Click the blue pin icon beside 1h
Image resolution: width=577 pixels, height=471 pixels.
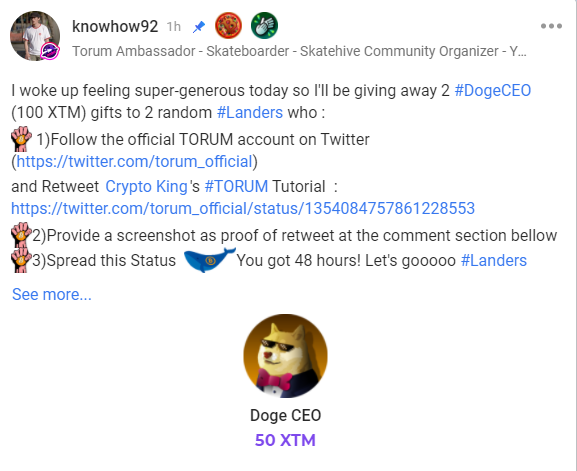click(x=199, y=27)
